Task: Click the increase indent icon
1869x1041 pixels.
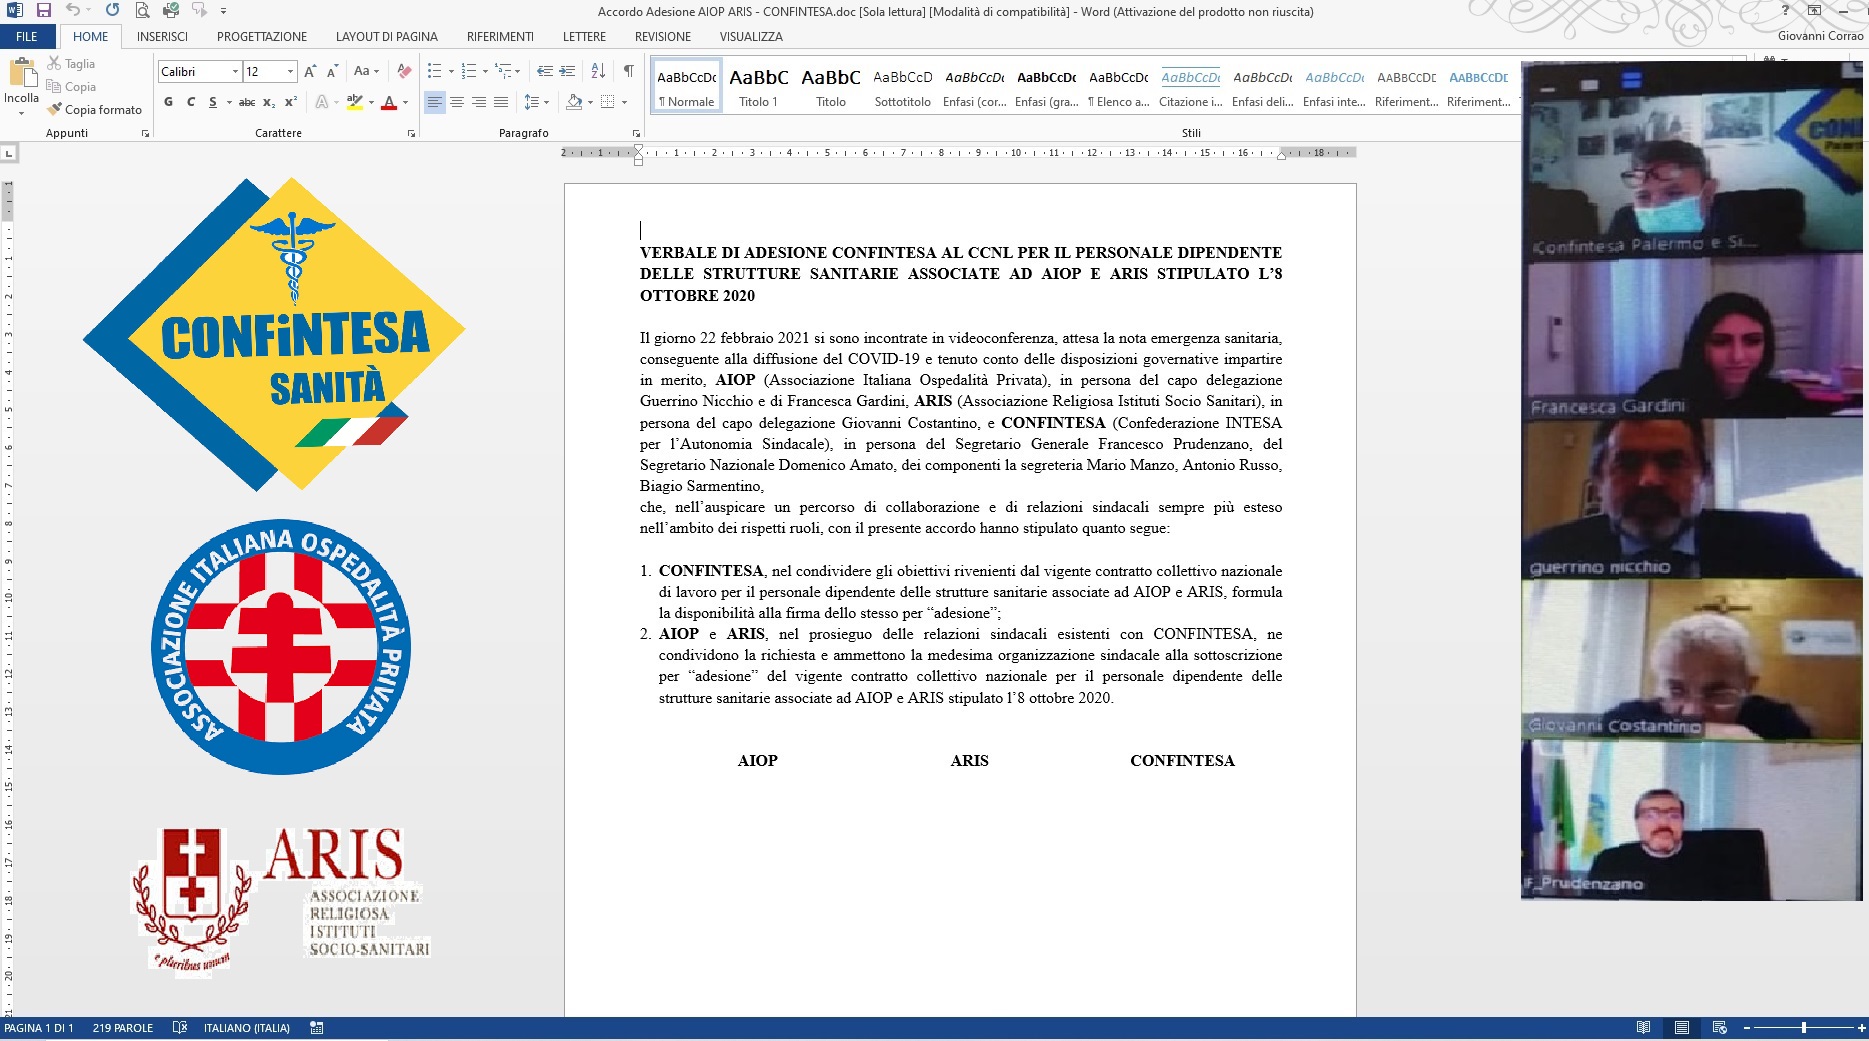Action: pos(567,71)
